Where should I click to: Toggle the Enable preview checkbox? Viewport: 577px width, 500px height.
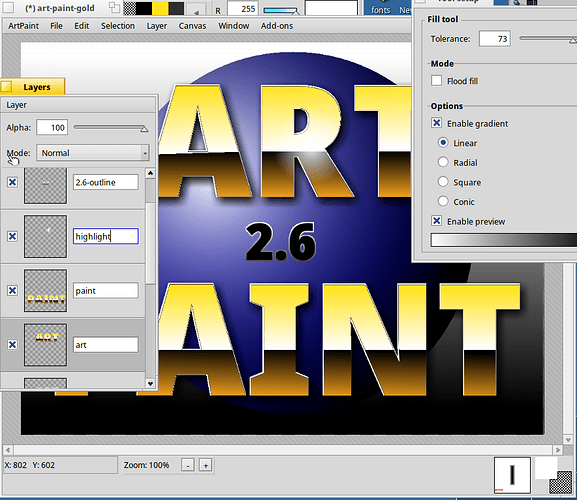tap(436, 221)
